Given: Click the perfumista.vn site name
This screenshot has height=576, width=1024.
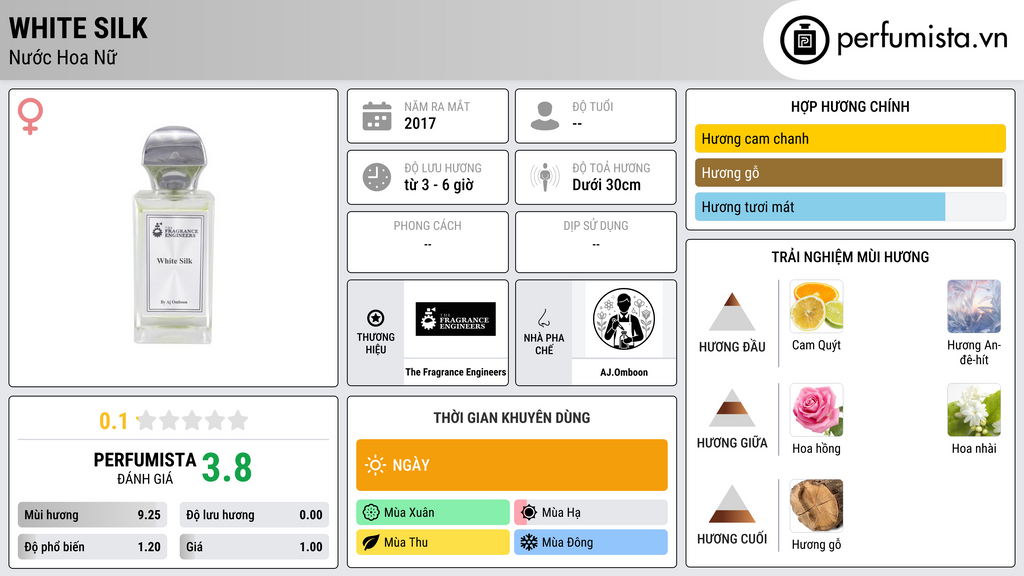Looking at the screenshot, I should click(x=922, y=39).
